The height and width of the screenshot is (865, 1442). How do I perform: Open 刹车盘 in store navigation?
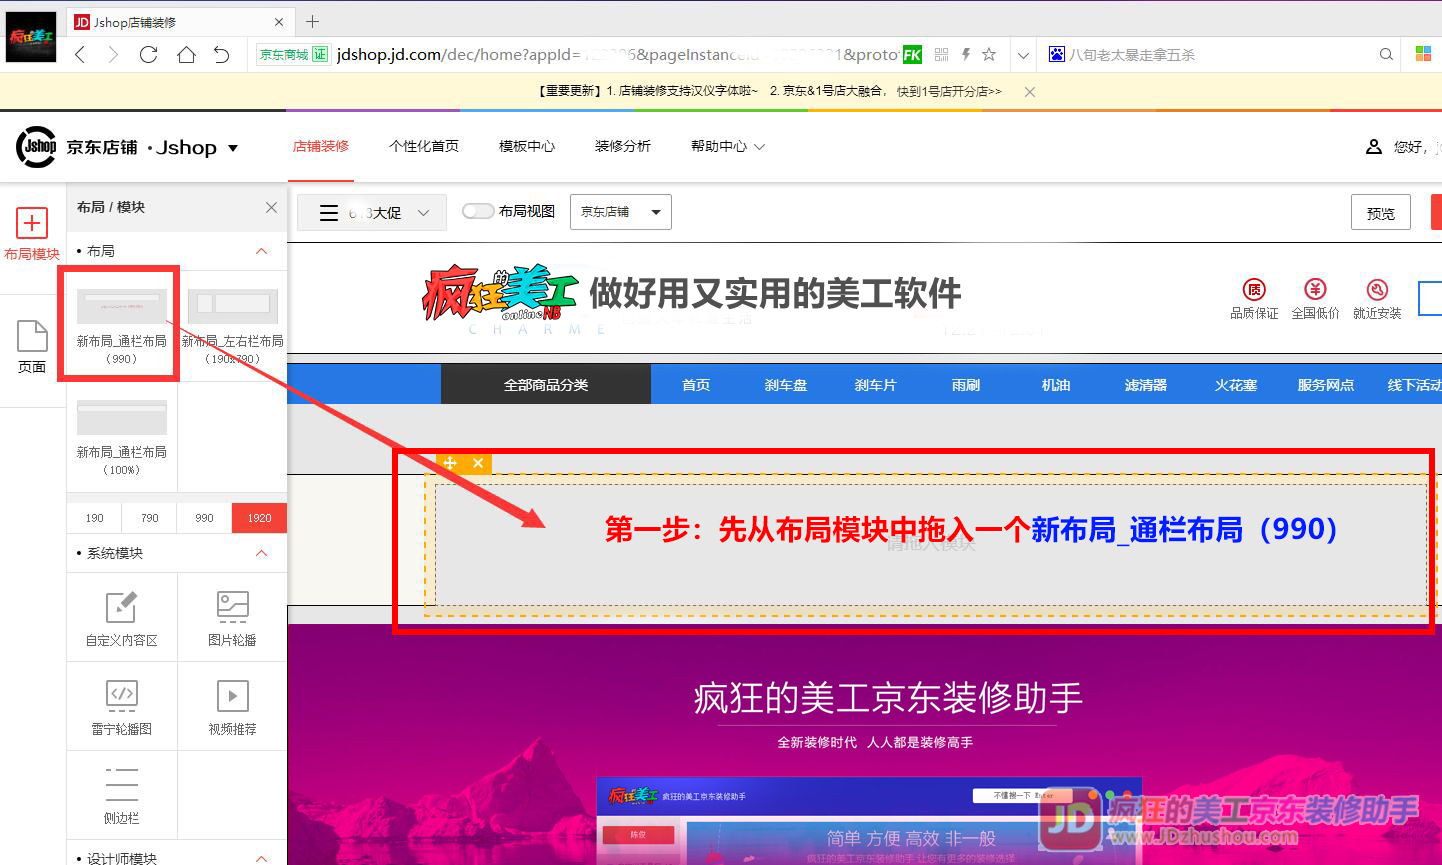pyautogui.click(x=786, y=385)
